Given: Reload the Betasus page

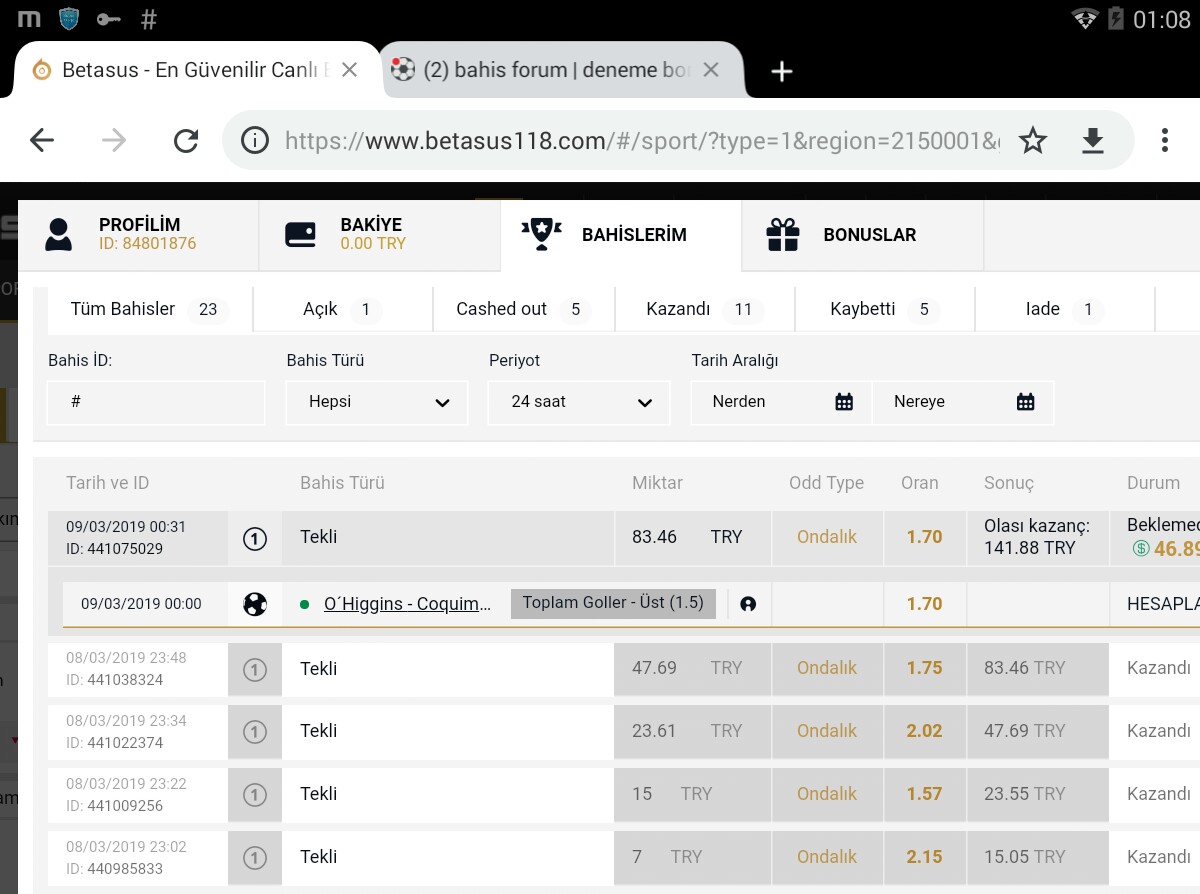Looking at the screenshot, I should click(186, 141).
